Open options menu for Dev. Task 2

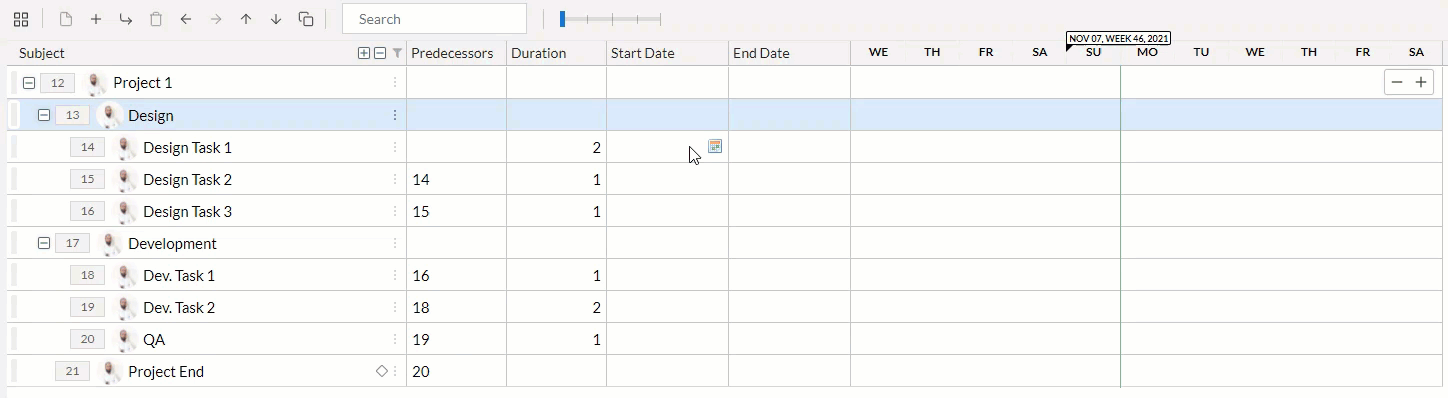click(x=395, y=307)
